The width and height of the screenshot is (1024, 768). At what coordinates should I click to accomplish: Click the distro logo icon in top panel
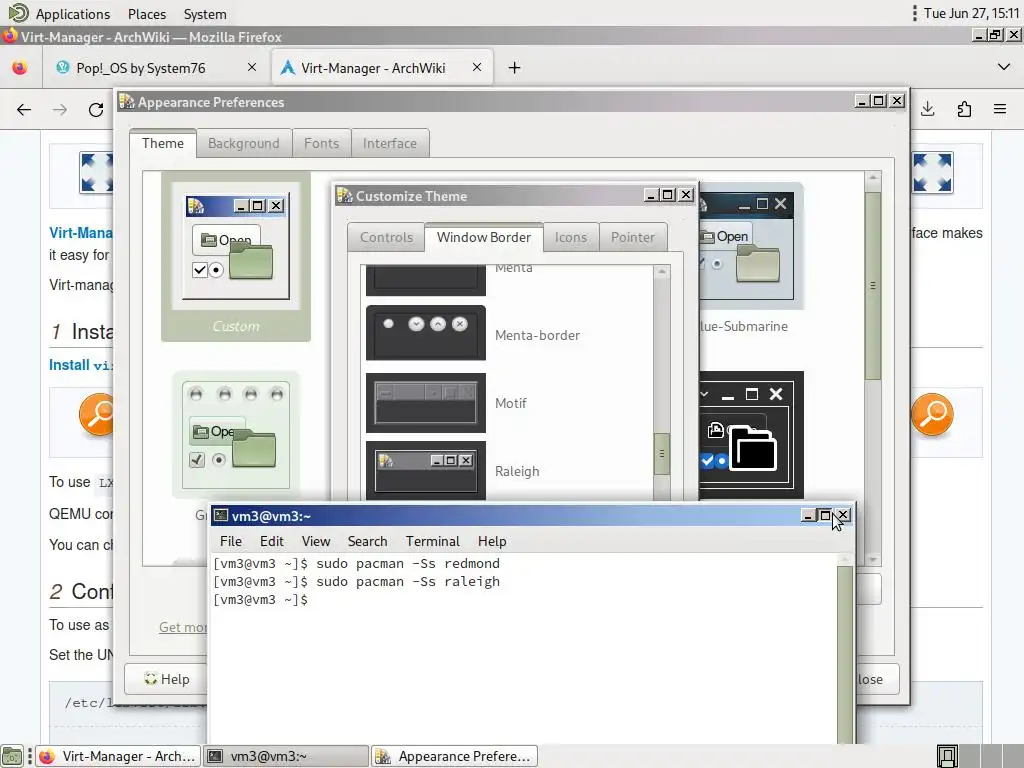tap(18, 13)
